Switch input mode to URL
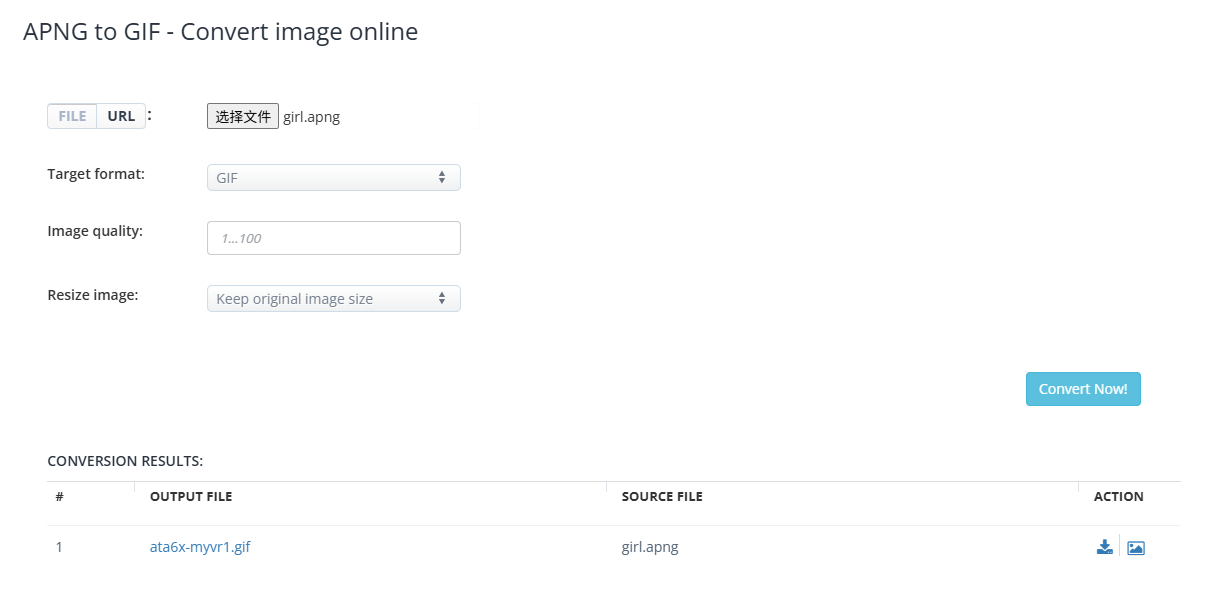The image size is (1212, 591). coord(121,116)
